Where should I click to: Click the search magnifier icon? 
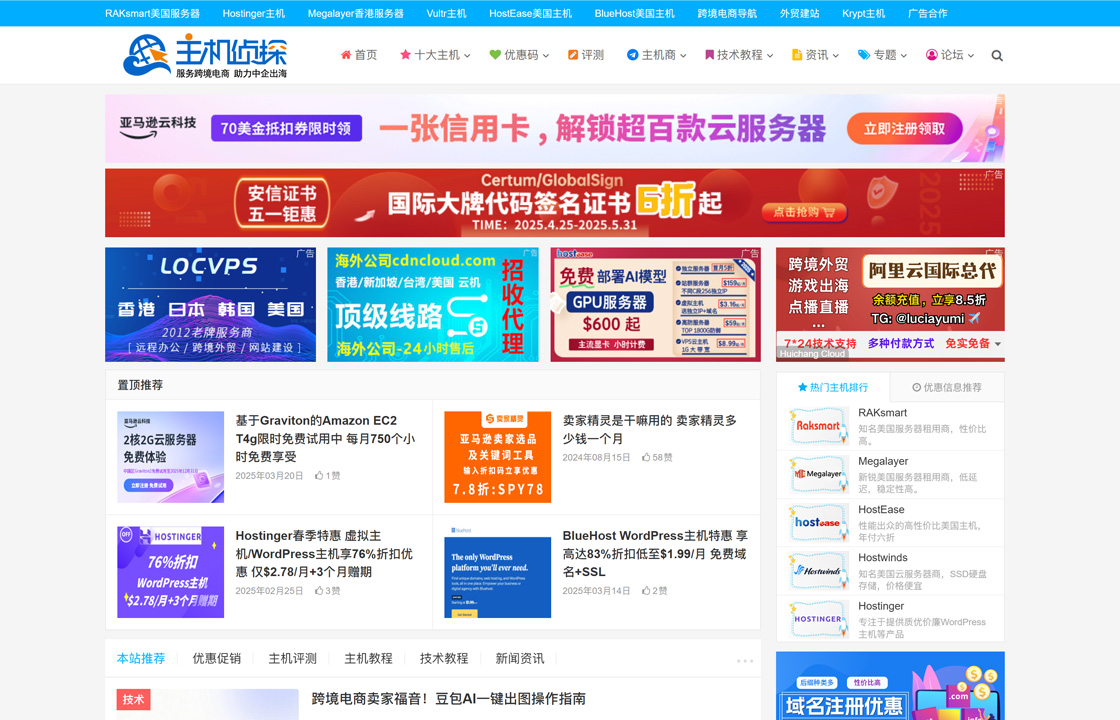997,56
